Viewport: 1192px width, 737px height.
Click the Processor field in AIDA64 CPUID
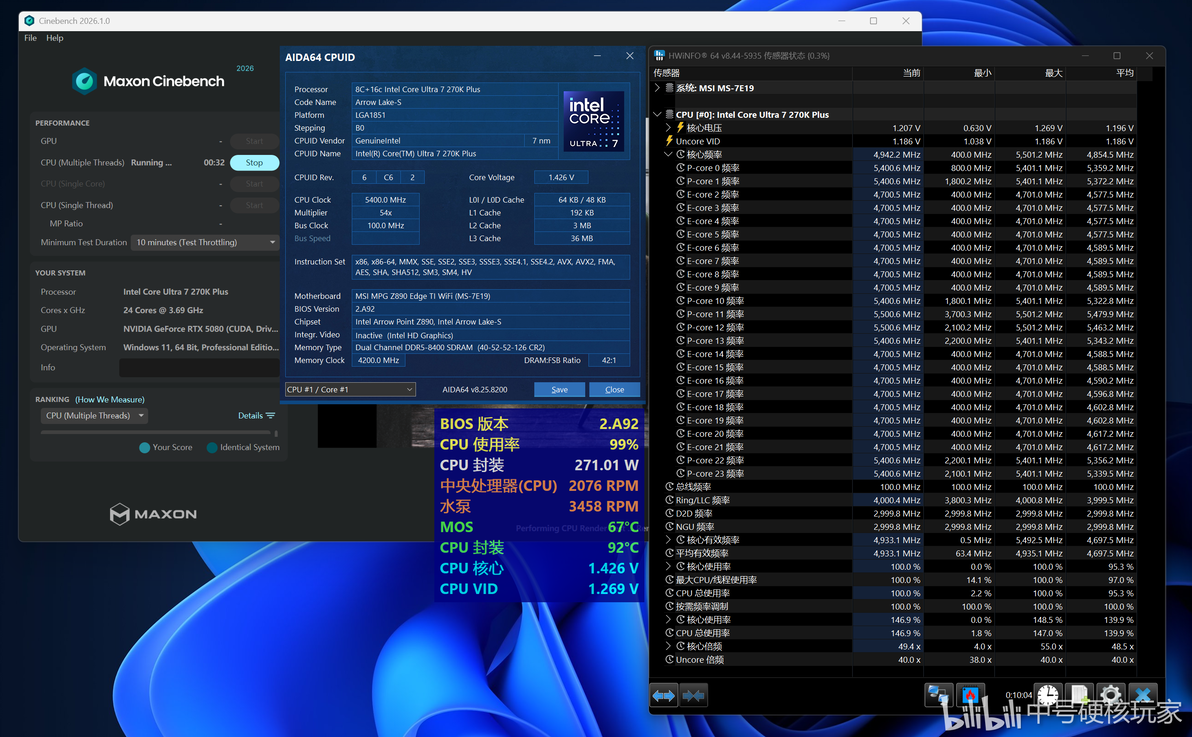455,89
